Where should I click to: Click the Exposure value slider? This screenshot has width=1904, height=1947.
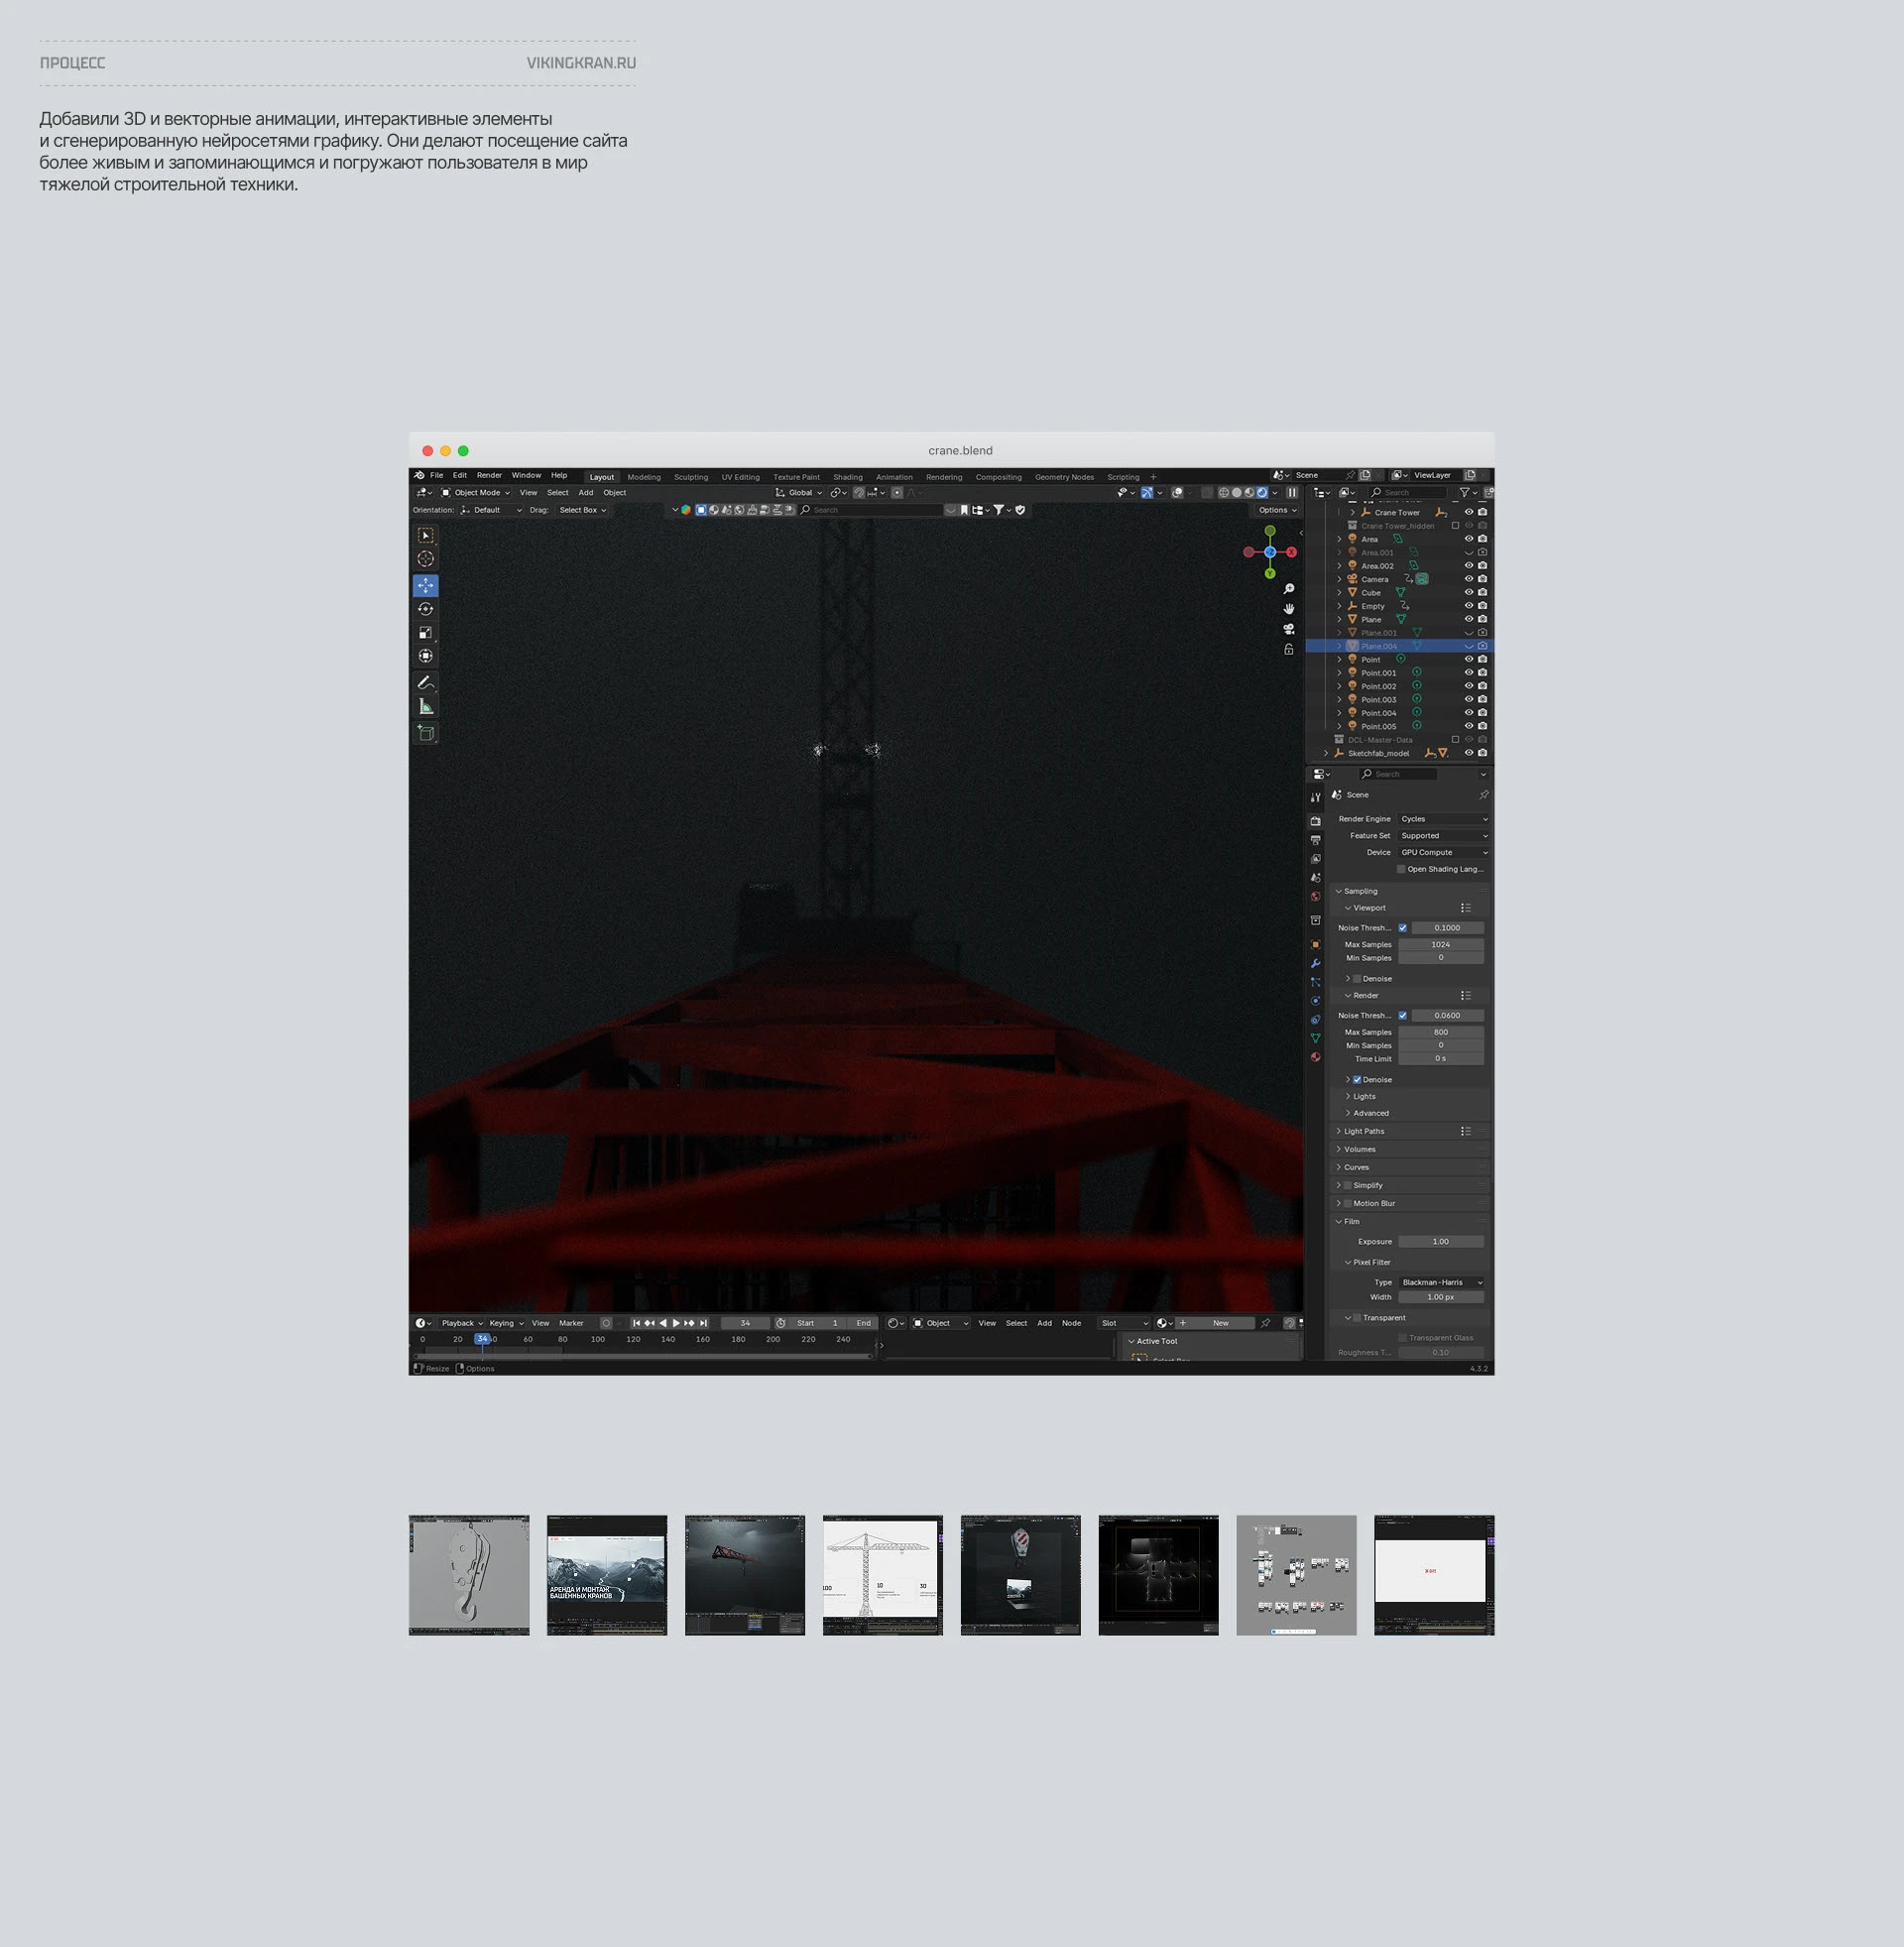pos(1440,1242)
